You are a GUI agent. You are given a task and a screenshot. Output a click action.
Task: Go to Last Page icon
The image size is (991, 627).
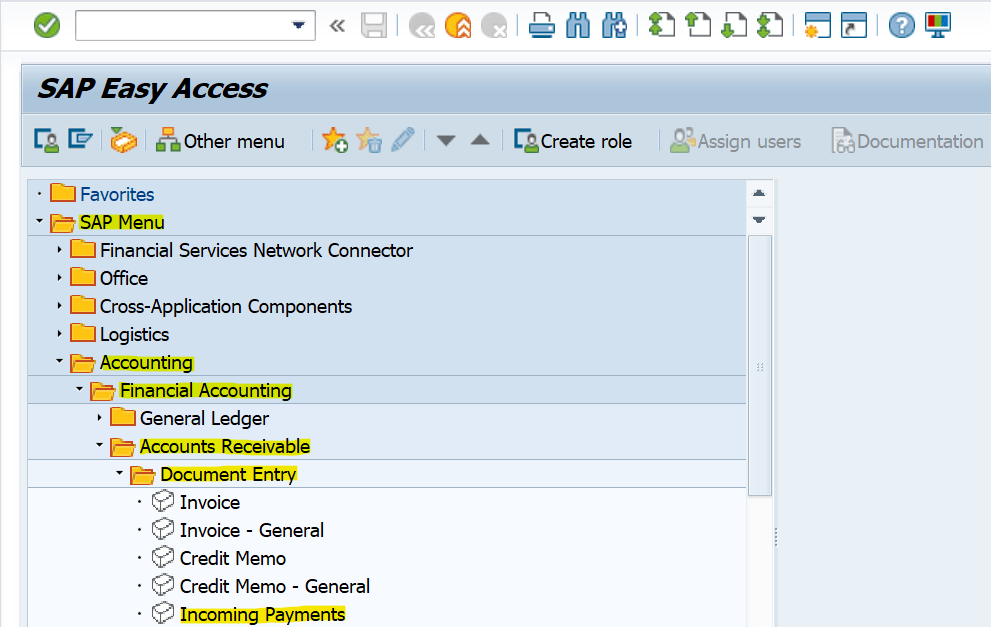[770, 25]
